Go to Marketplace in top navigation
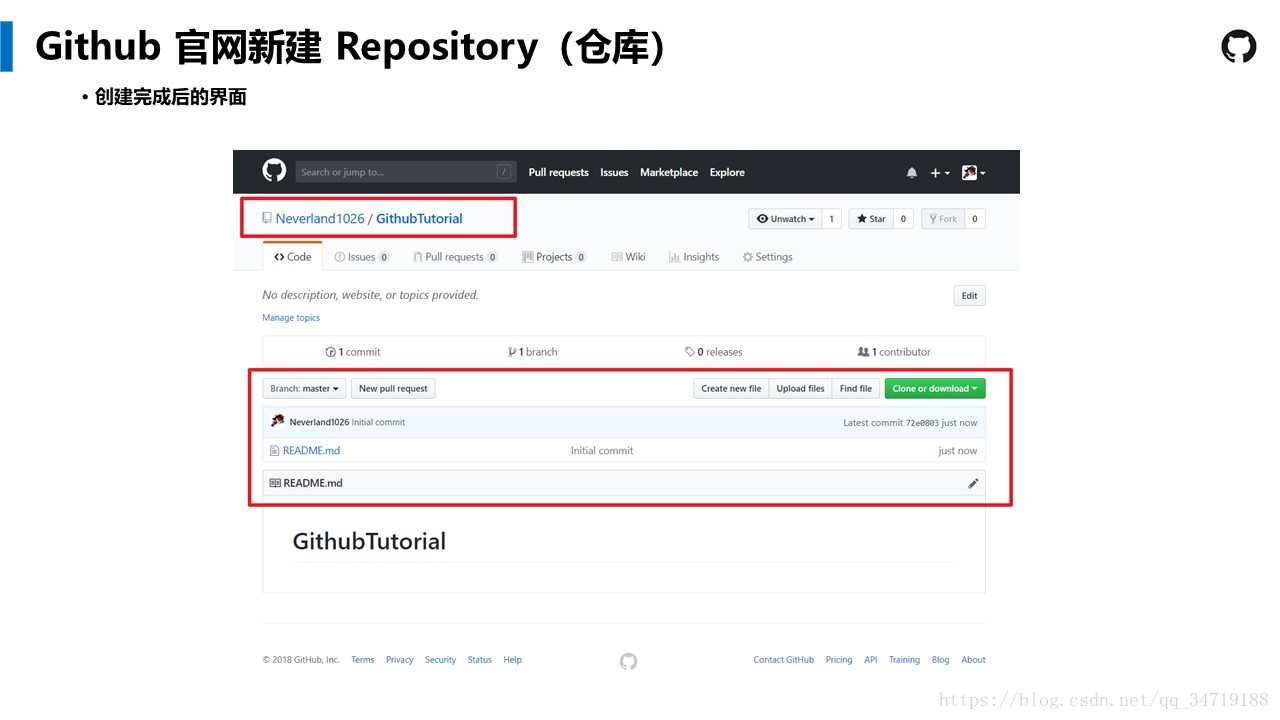The height and width of the screenshot is (720, 1280). [x=669, y=173]
